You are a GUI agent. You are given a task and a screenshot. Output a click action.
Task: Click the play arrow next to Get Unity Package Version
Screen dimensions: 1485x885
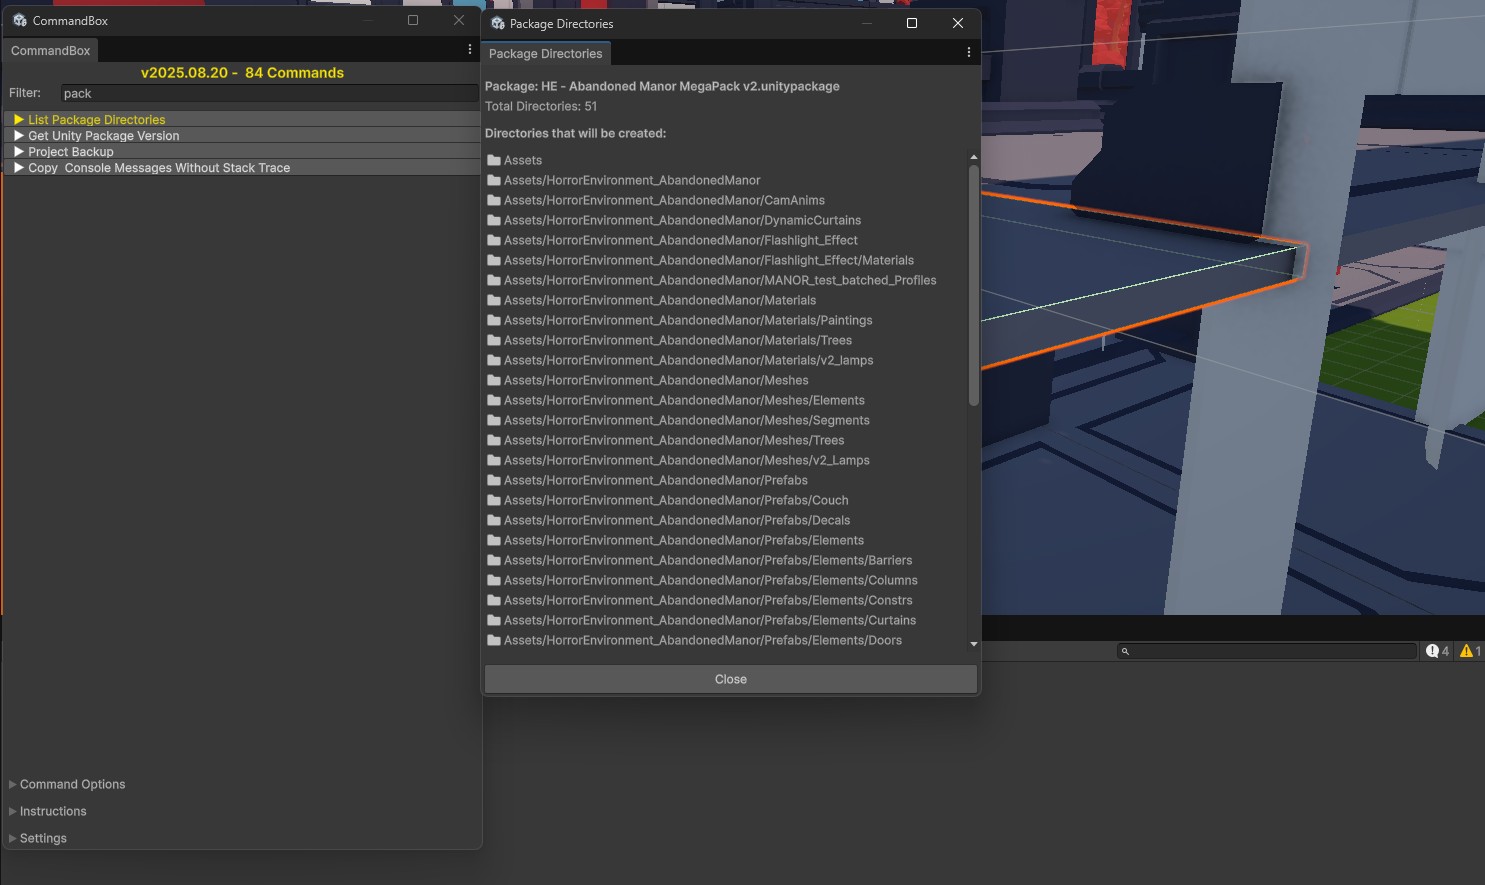coord(19,136)
